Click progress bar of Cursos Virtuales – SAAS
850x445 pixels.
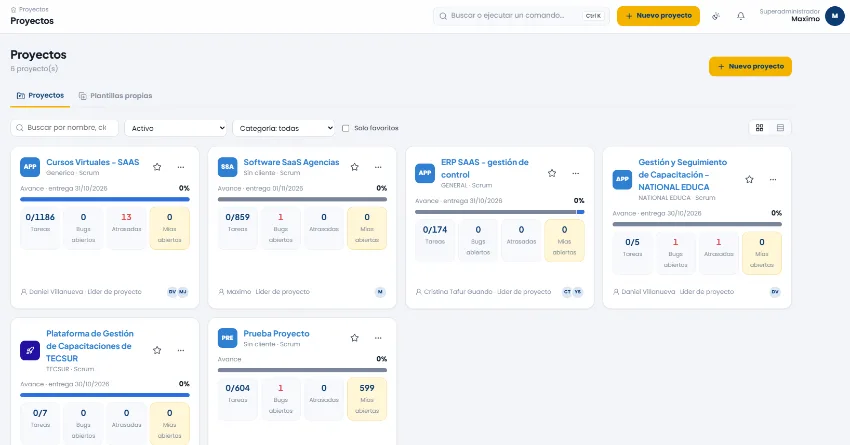tap(105, 199)
